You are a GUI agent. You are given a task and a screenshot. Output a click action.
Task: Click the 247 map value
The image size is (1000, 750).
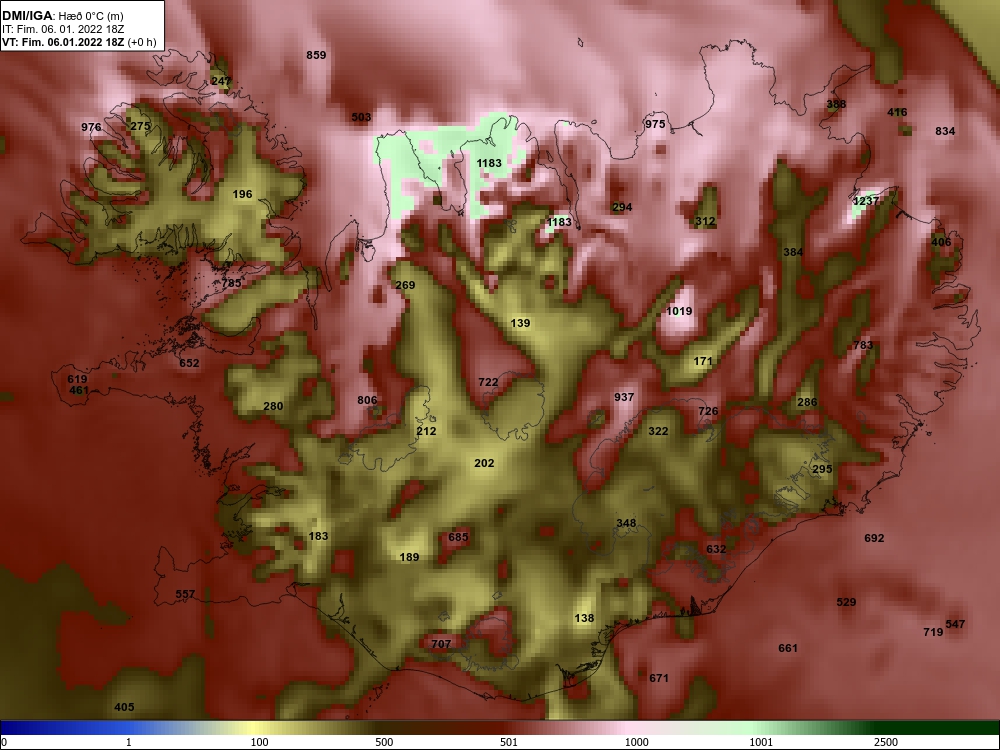coord(221,81)
